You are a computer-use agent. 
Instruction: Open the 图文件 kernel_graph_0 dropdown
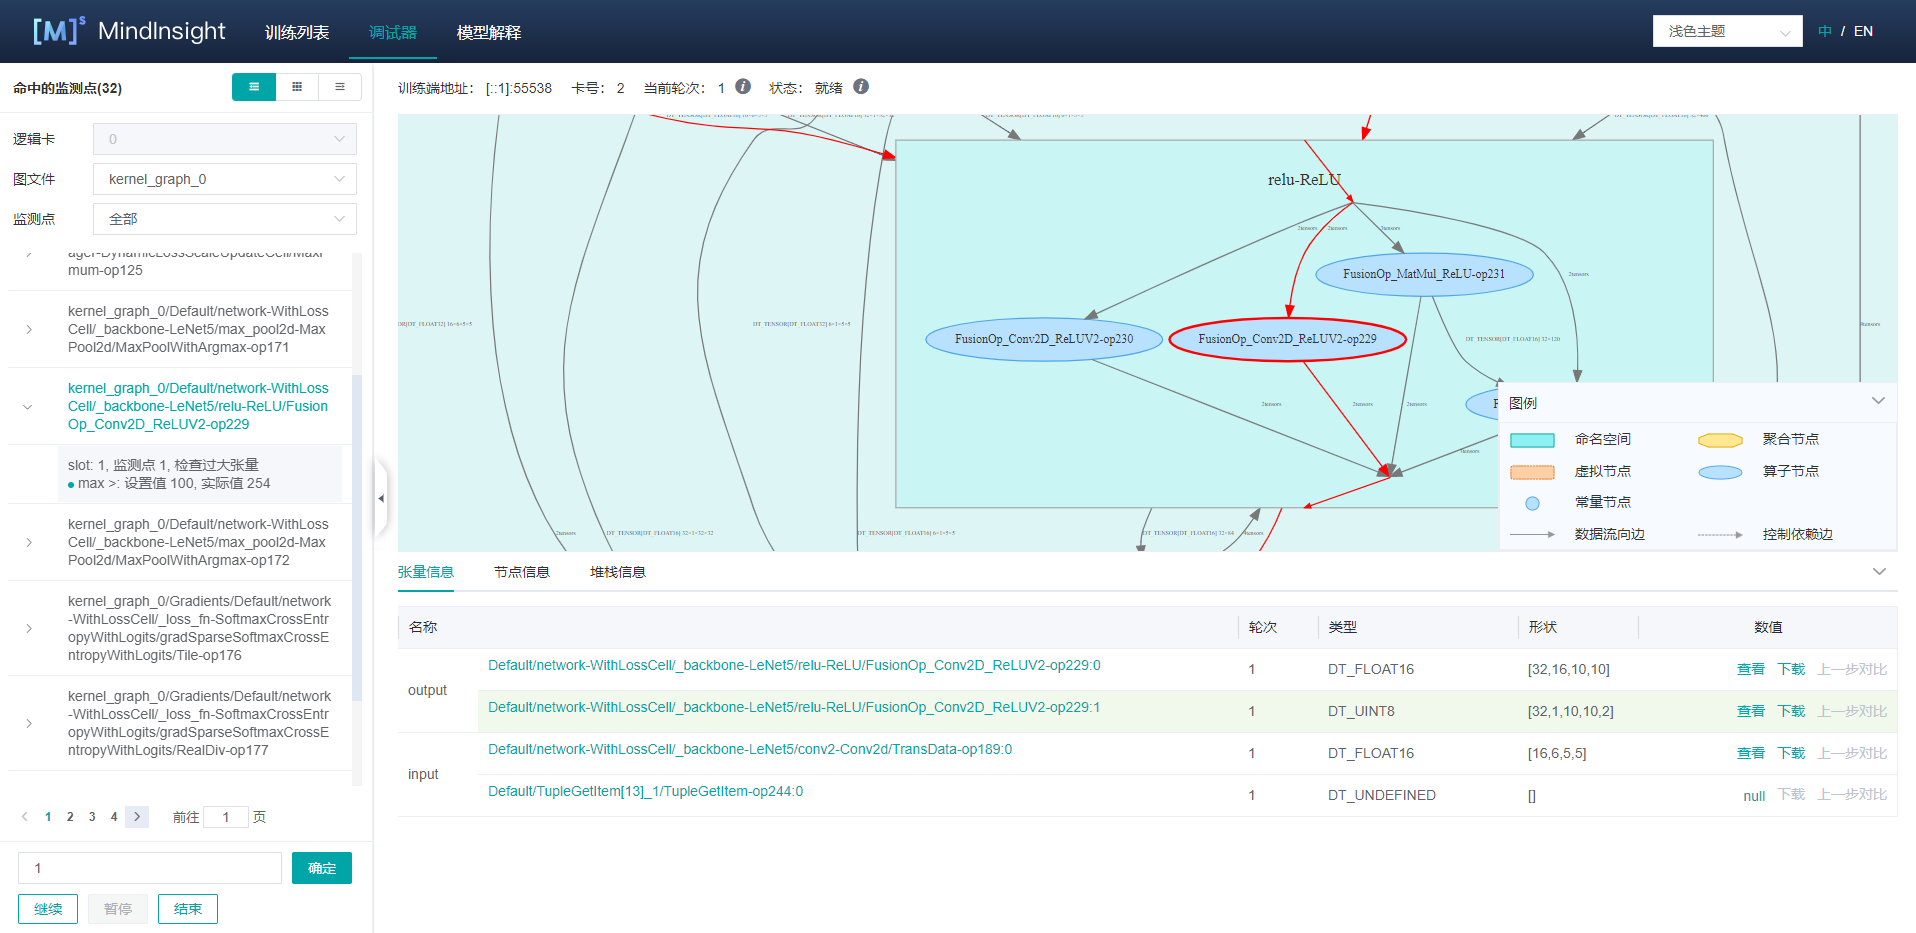225,179
